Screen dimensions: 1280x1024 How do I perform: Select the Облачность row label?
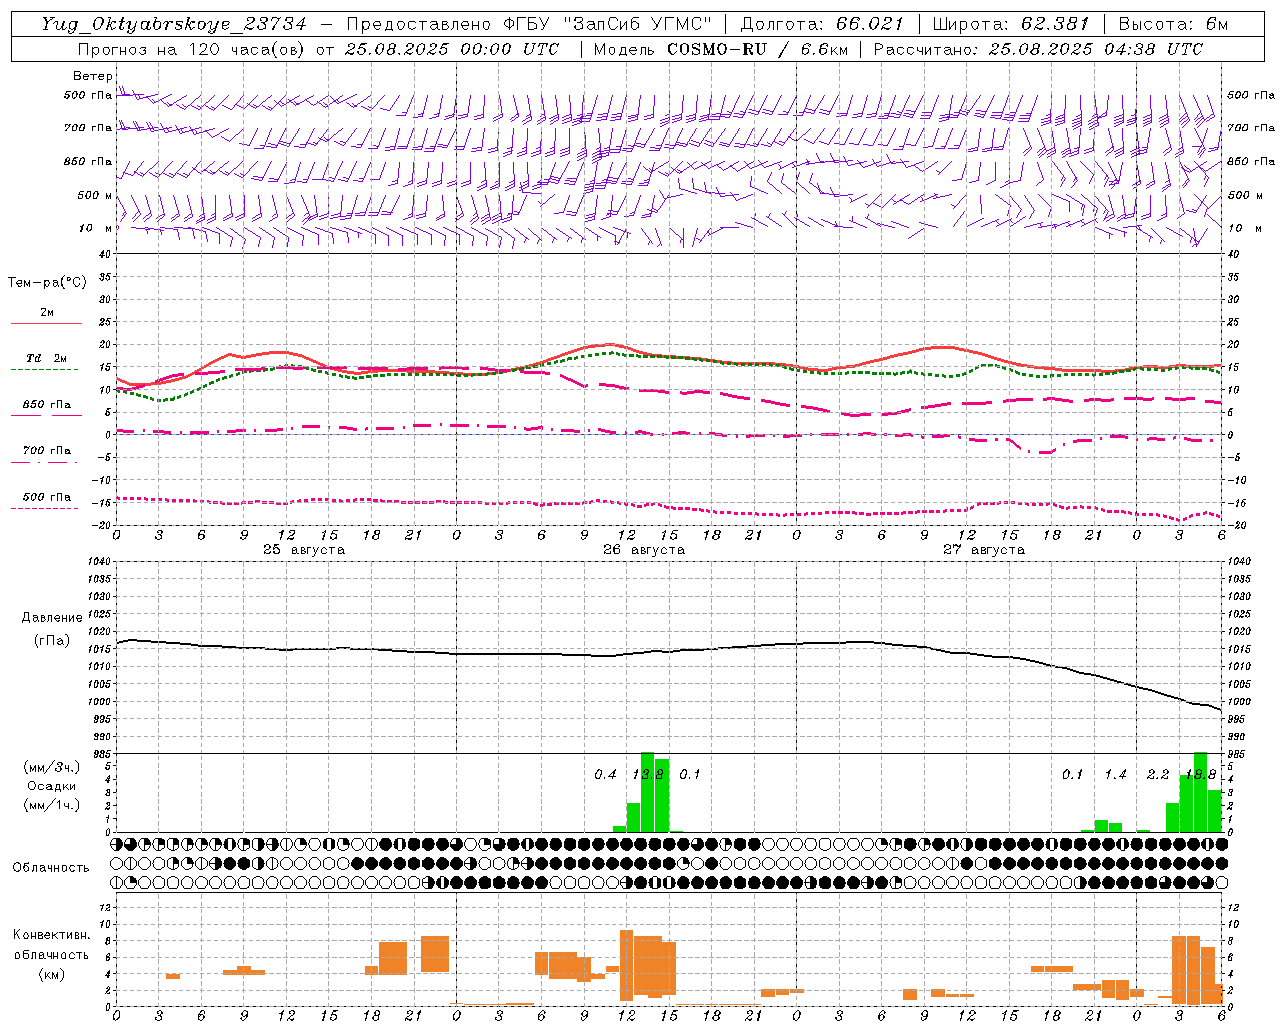click(x=51, y=867)
